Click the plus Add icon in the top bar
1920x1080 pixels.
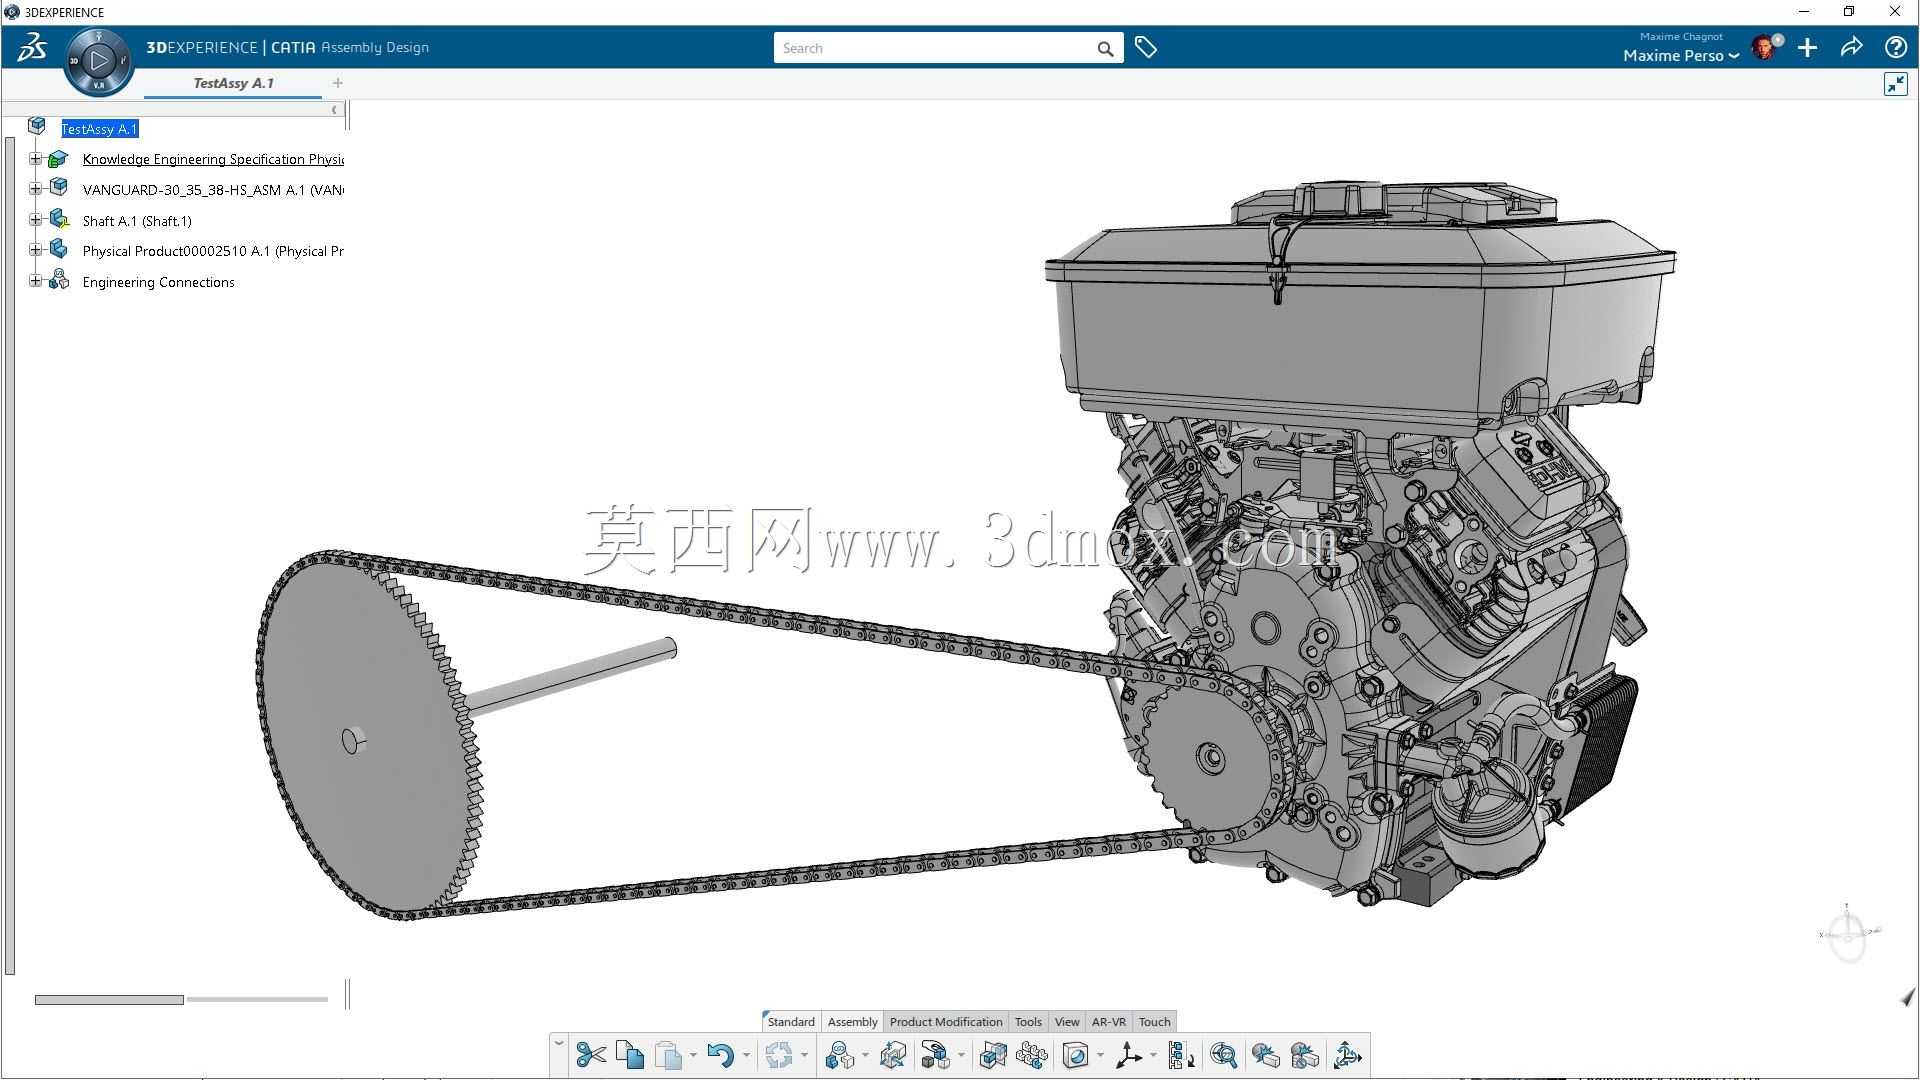click(1807, 47)
